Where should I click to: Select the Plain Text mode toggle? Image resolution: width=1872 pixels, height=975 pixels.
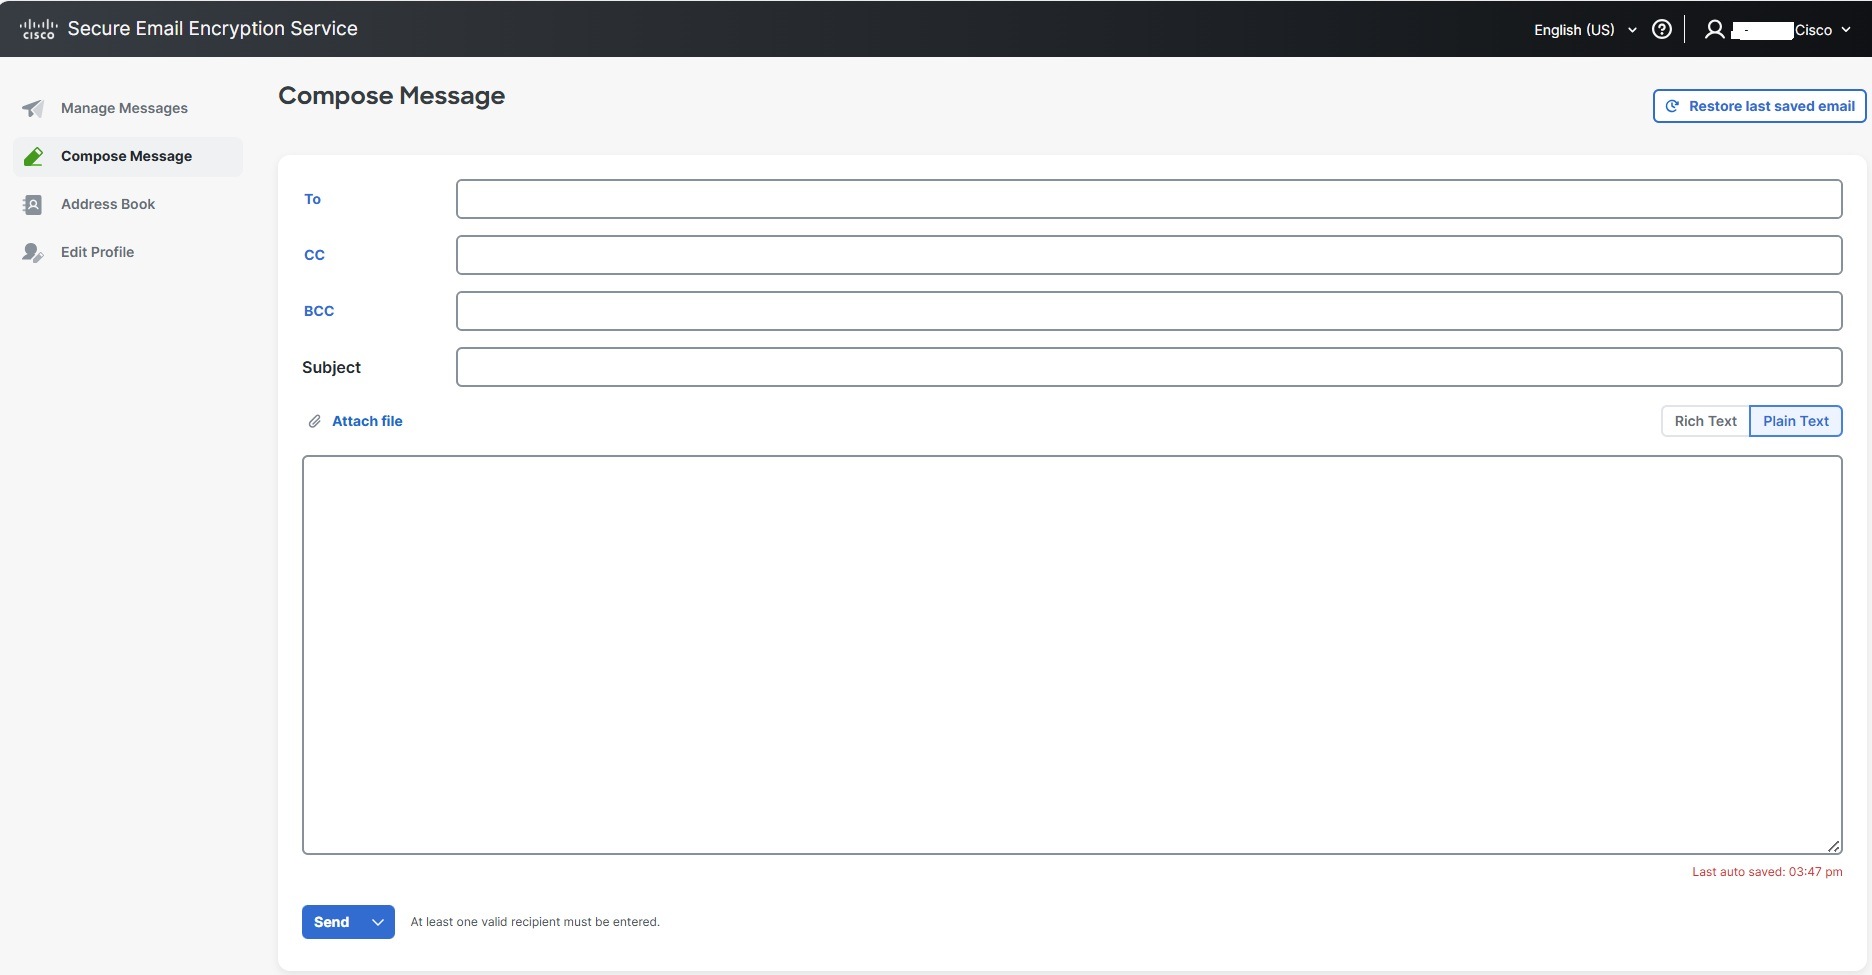pyautogui.click(x=1795, y=420)
